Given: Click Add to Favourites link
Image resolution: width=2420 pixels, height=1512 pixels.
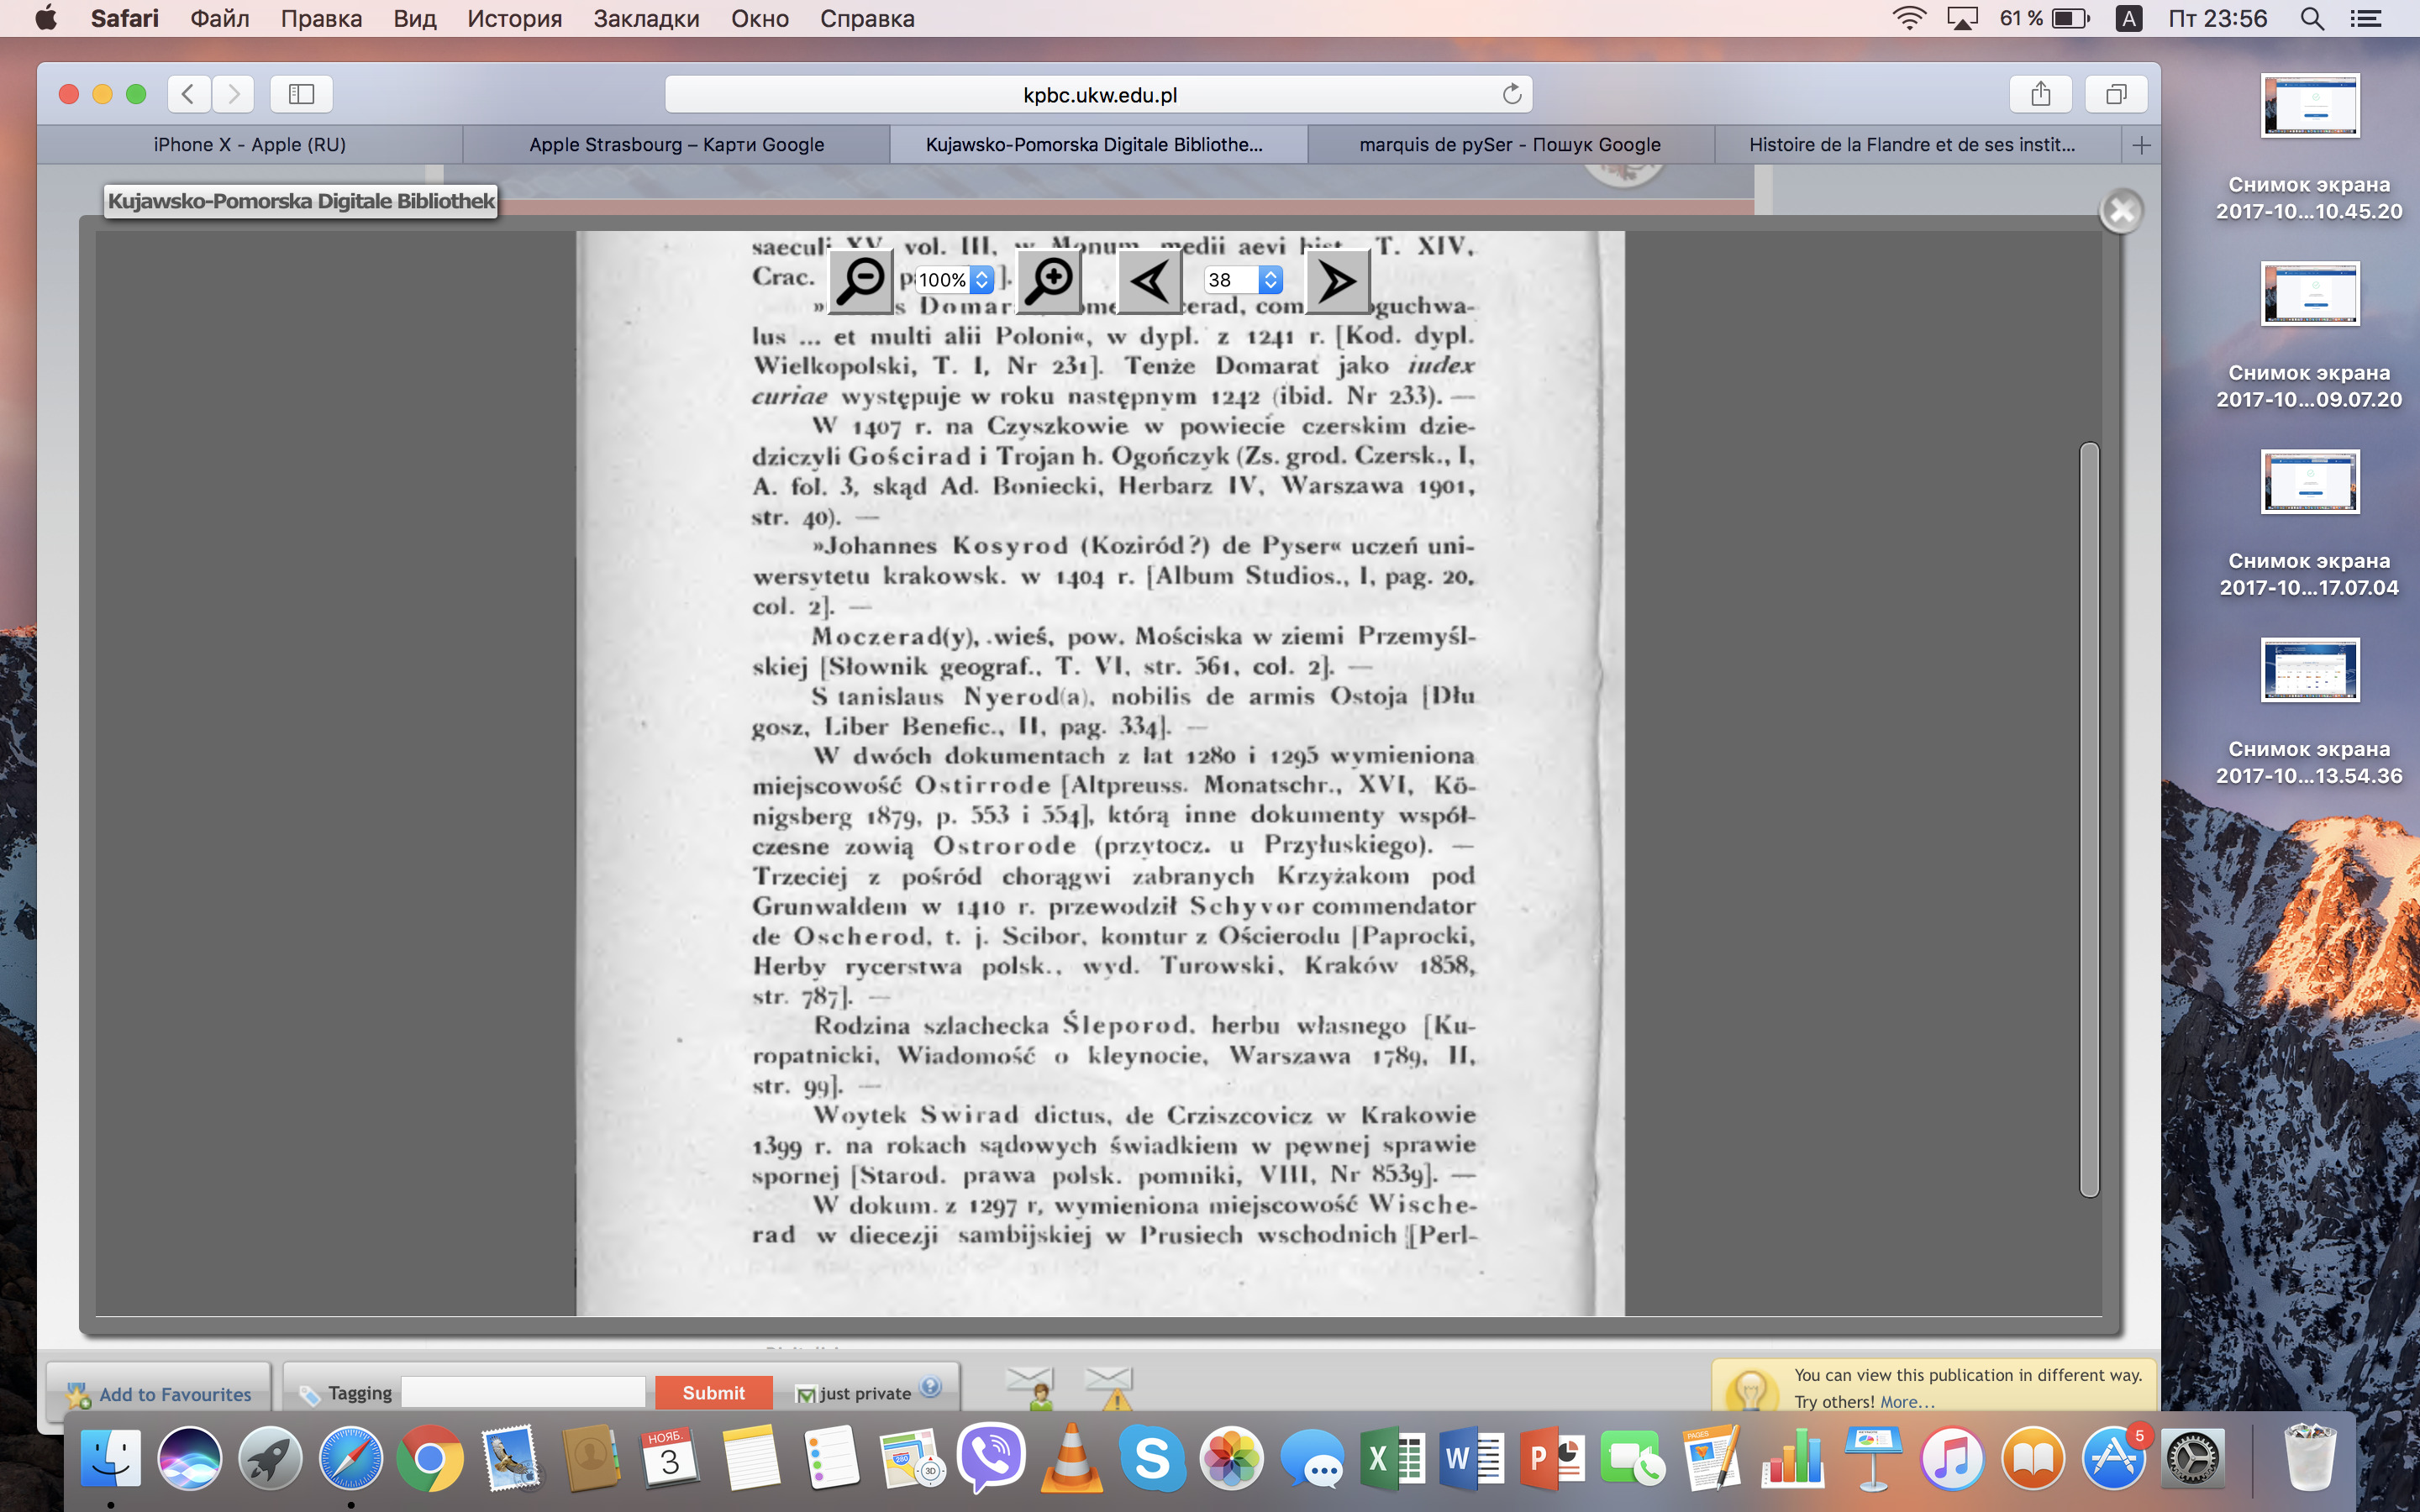Looking at the screenshot, I should pos(175,1394).
